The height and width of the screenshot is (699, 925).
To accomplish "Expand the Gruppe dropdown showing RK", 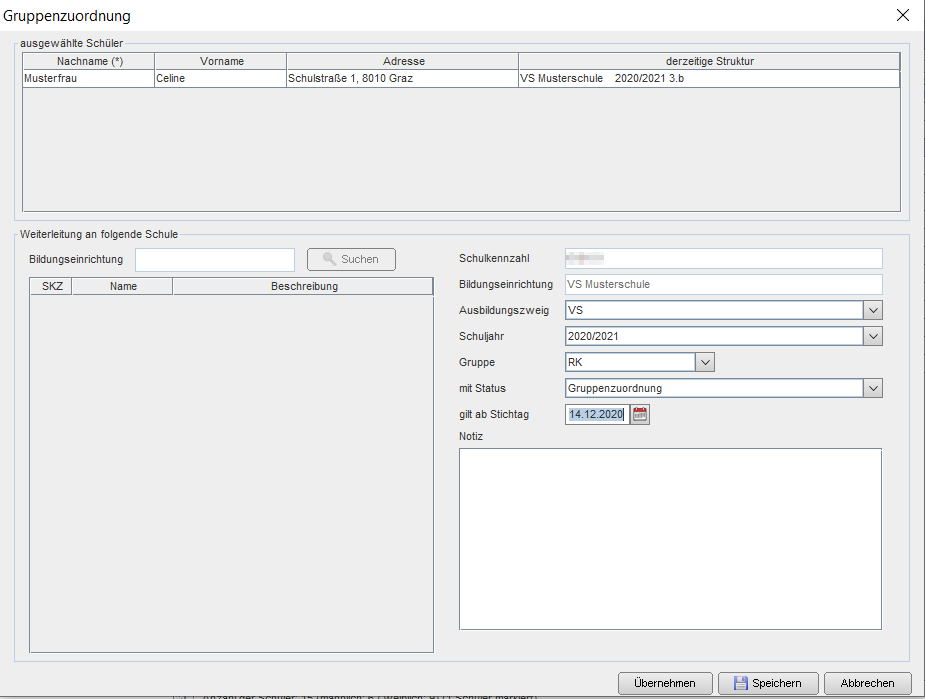I will 705,362.
